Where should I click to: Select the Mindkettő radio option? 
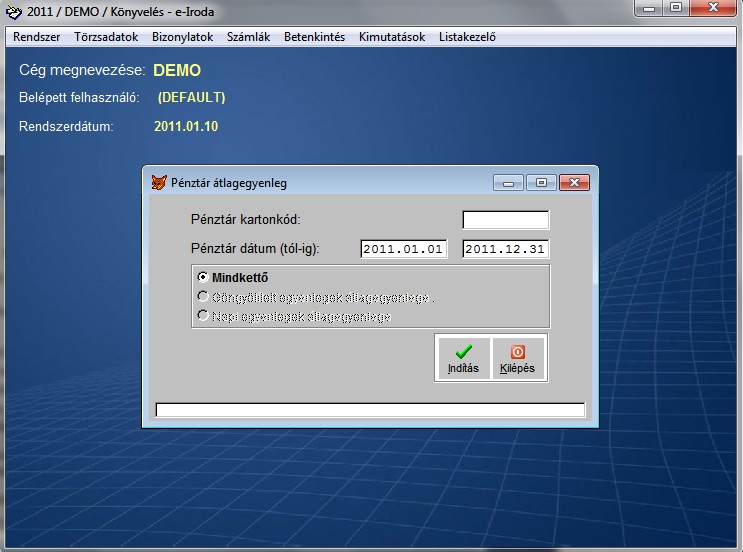pyautogui.click(x=203, y=277)
